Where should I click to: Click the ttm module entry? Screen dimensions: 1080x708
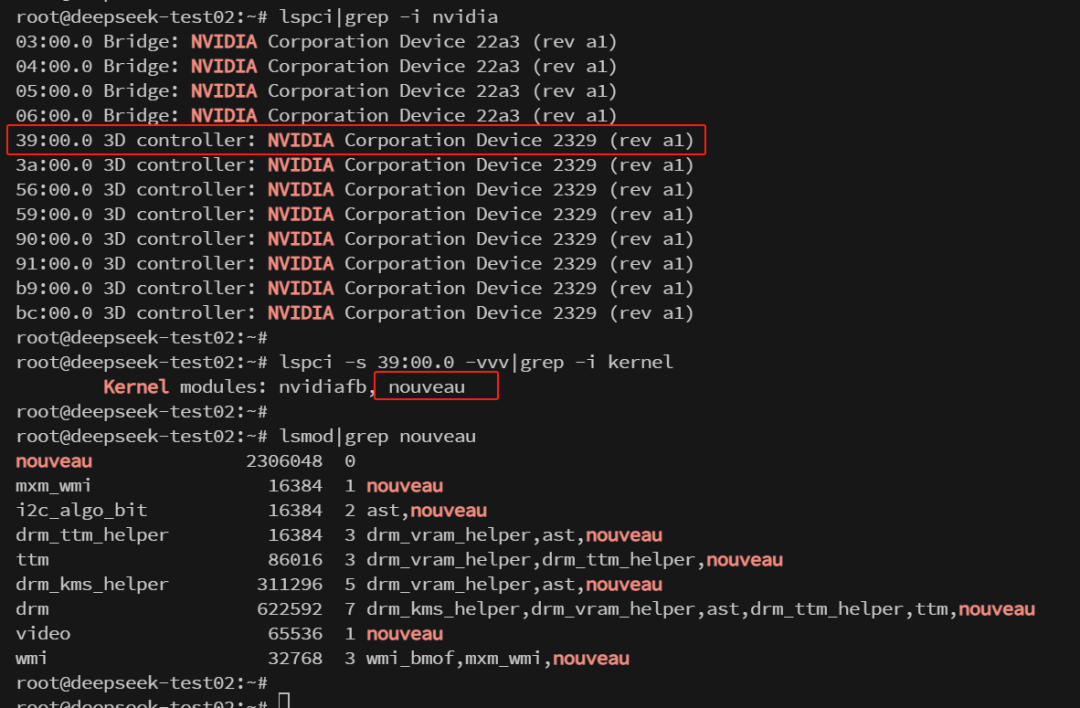click(32, 559)
